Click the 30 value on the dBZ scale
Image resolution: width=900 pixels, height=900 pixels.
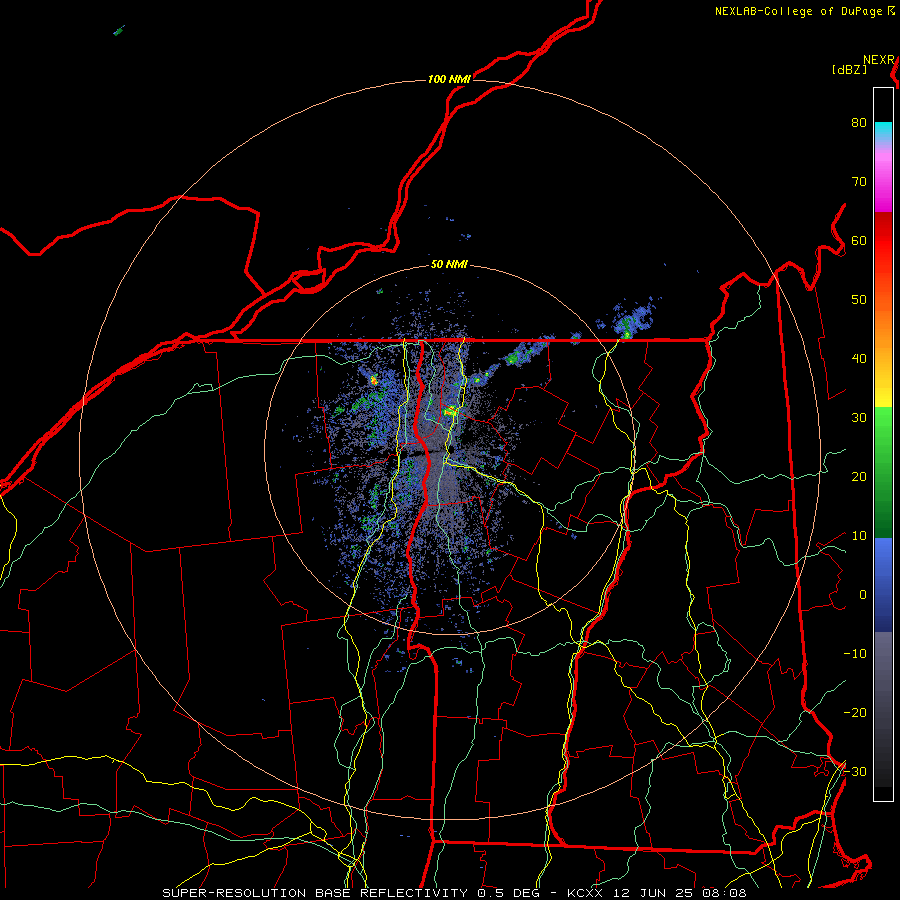tap(859, 418)
